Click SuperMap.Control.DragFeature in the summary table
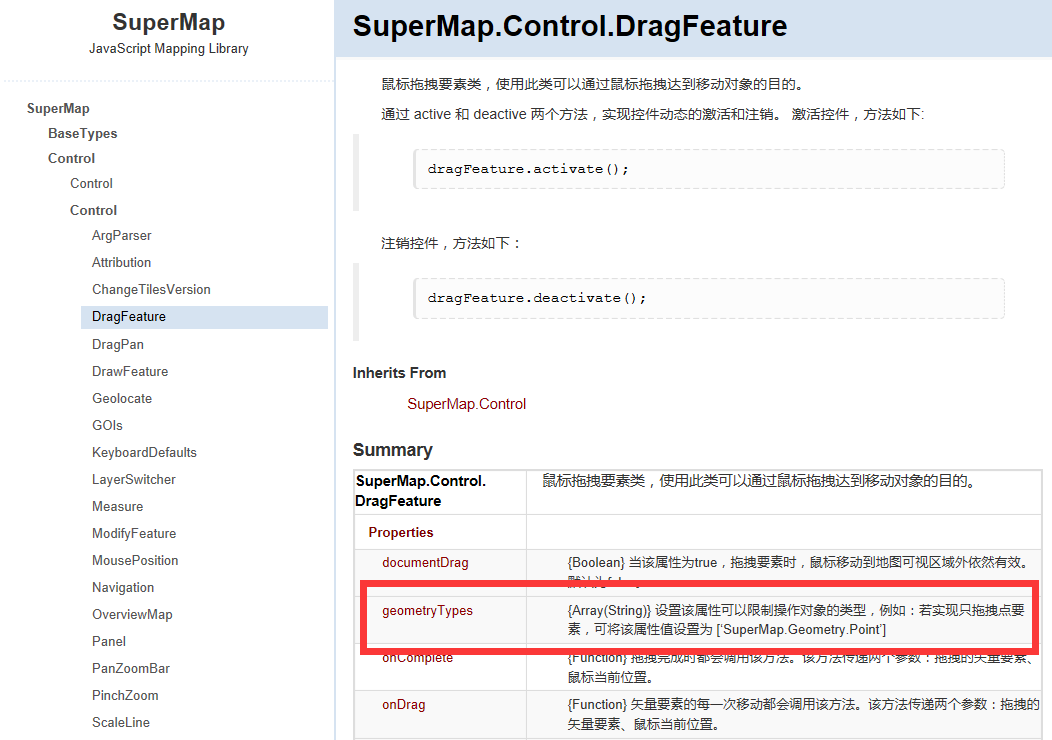This screenshot has width=1052, height=740. (x=421, y=491)
